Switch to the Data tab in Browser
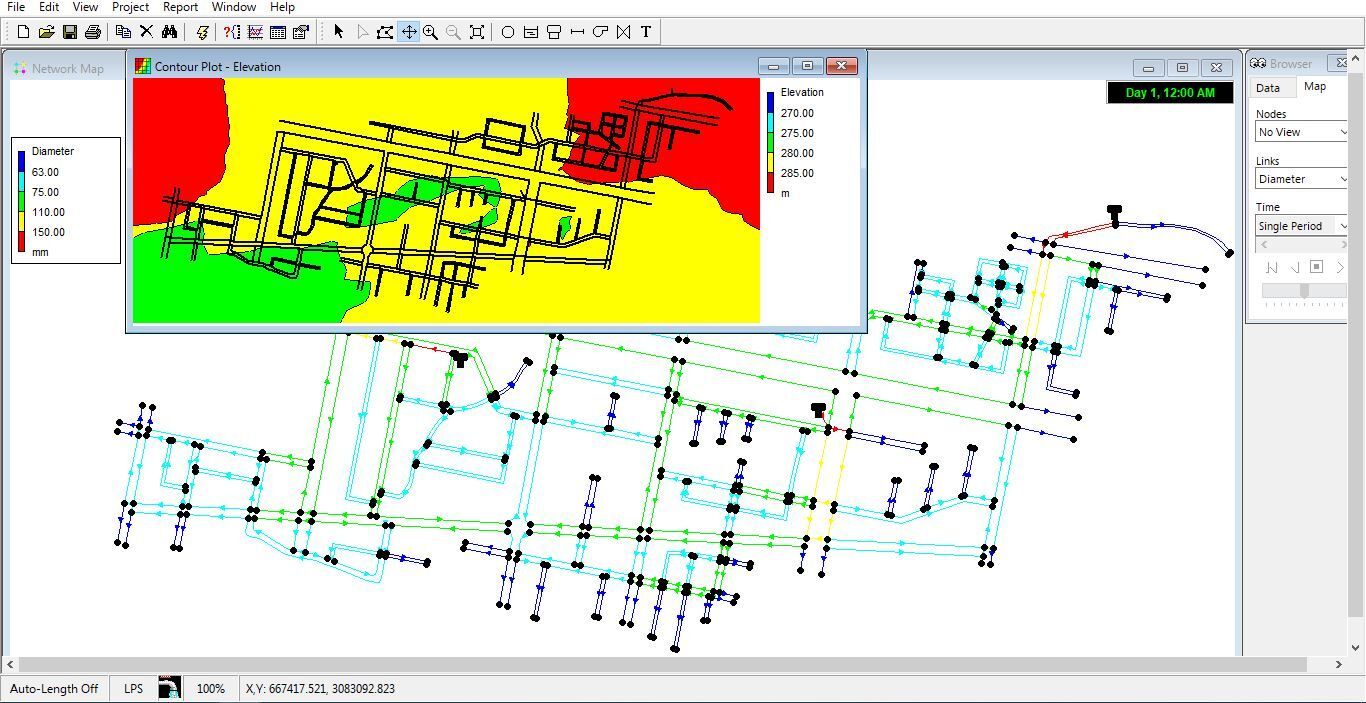1366x703 pixels. pos(1268,88)
